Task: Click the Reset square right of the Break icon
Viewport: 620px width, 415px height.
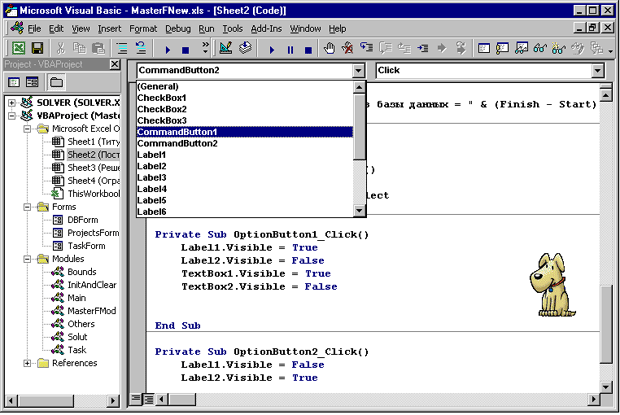Action: 308,49
